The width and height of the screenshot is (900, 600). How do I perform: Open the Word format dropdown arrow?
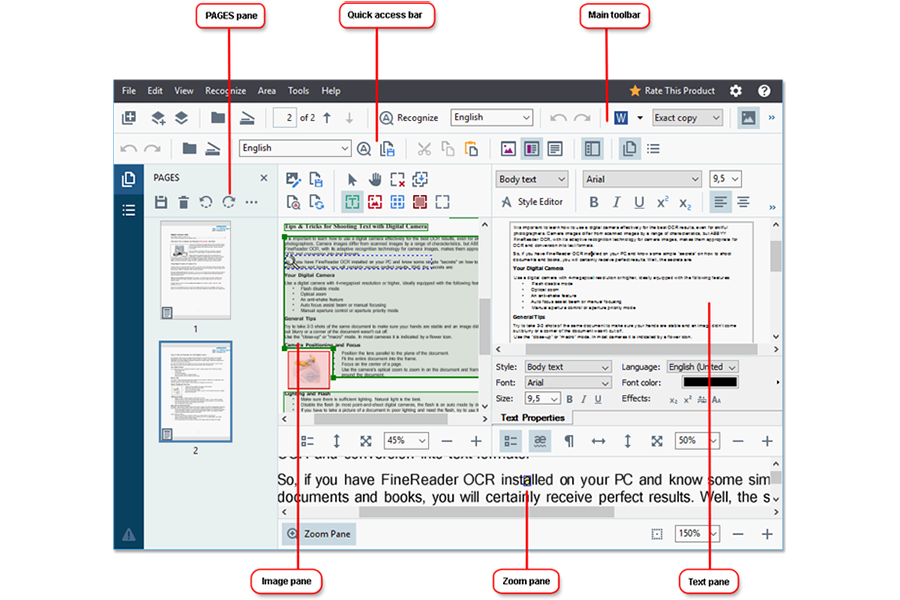click(640, 118)
